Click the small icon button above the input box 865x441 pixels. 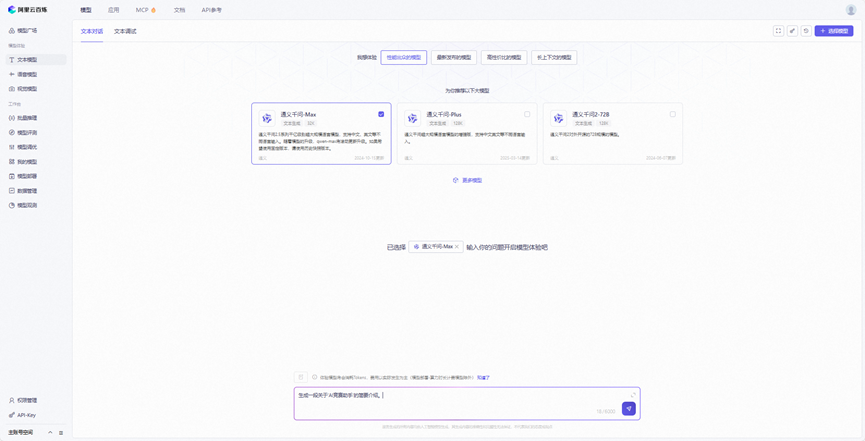(x=301, y=377)
